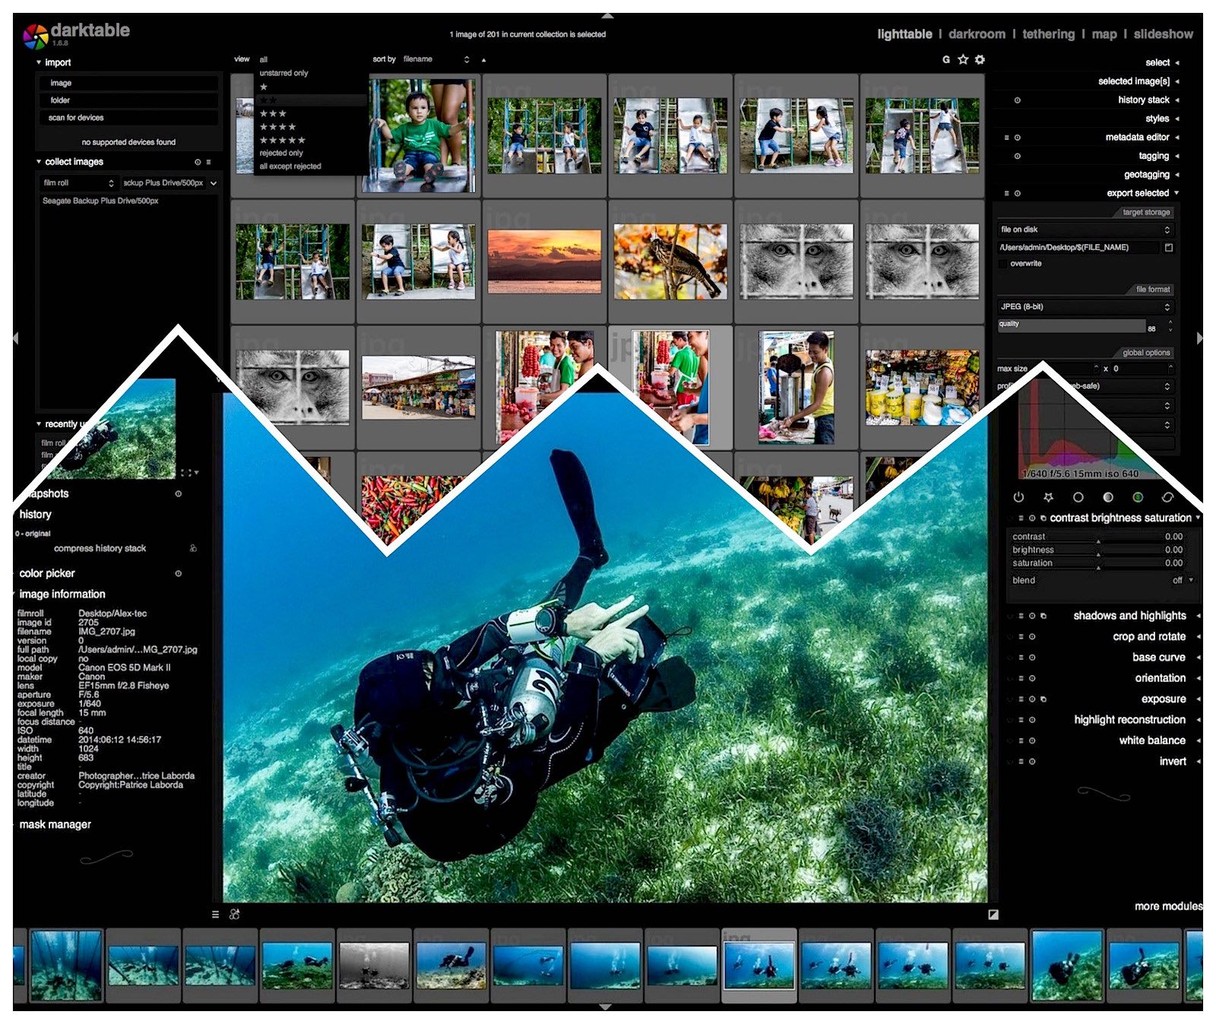Open the JPEG (8-bit) format dropdown
1216x1024 pixels.
point(1084,307)
